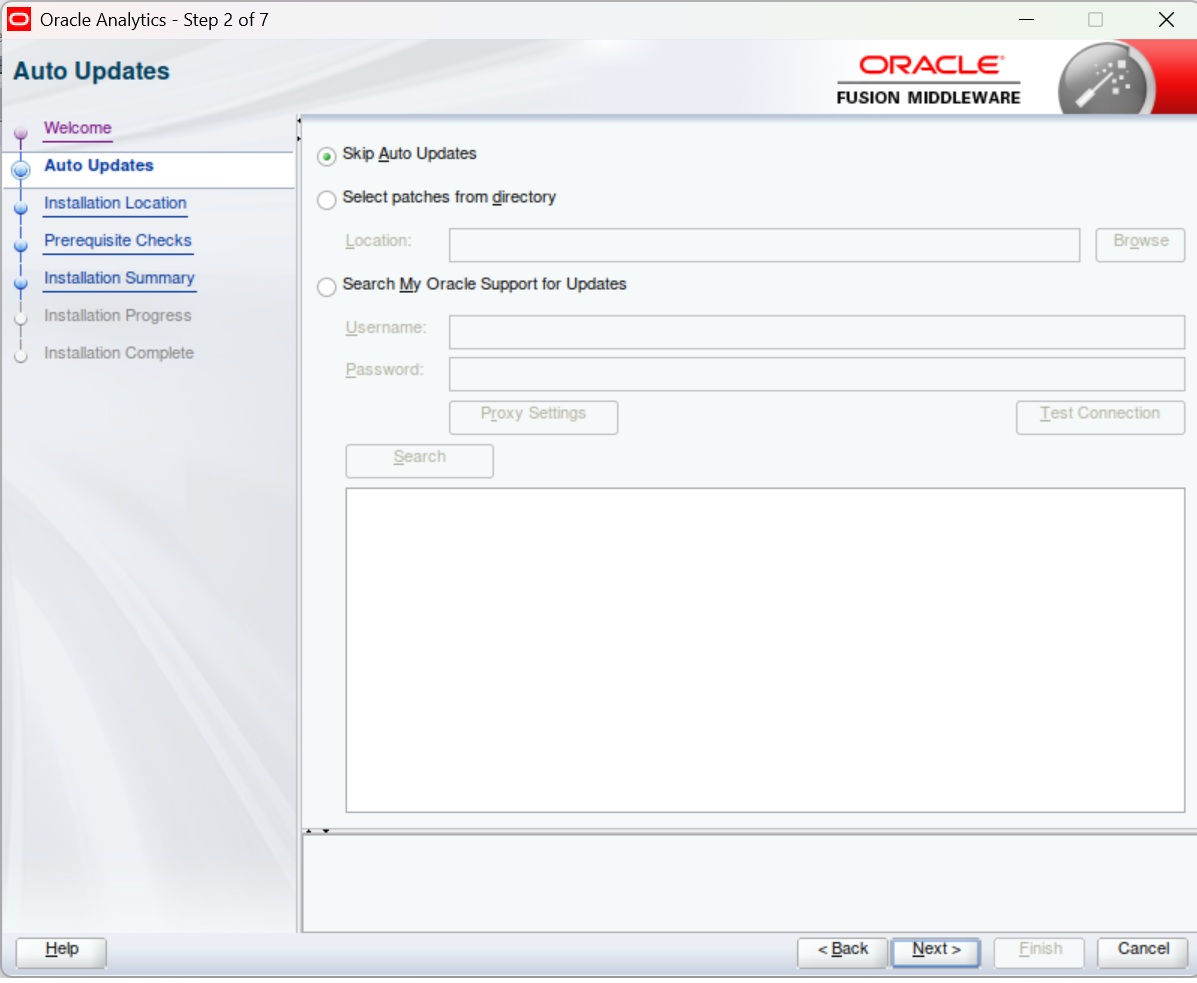The image size is (1197, 983).
Task: Select Search My Oracle Support for Updates
Action: [327, 287]
